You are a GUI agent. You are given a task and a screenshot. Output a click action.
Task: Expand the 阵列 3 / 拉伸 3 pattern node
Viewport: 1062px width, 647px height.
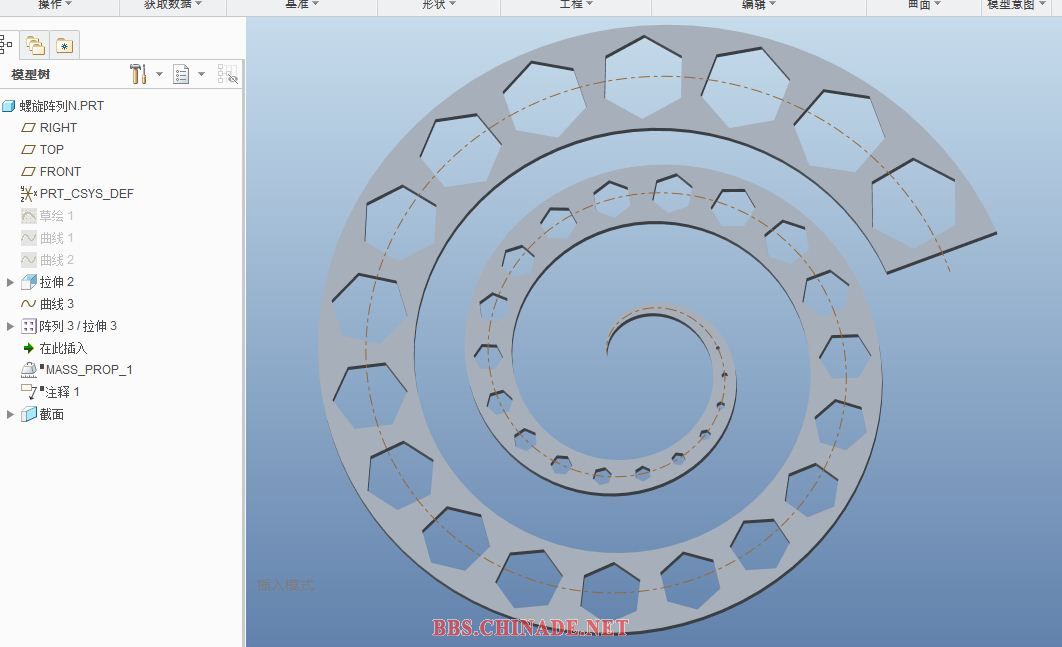10,326
